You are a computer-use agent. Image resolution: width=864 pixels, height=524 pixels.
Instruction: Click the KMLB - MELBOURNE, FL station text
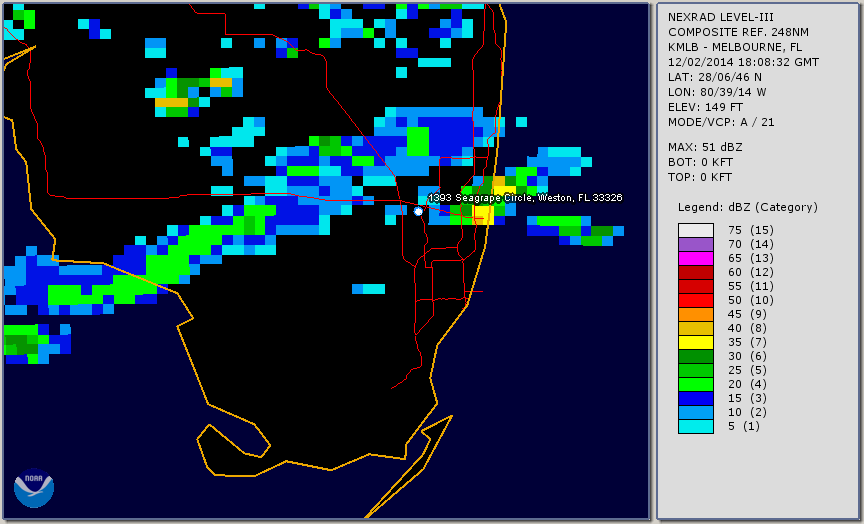735,47
